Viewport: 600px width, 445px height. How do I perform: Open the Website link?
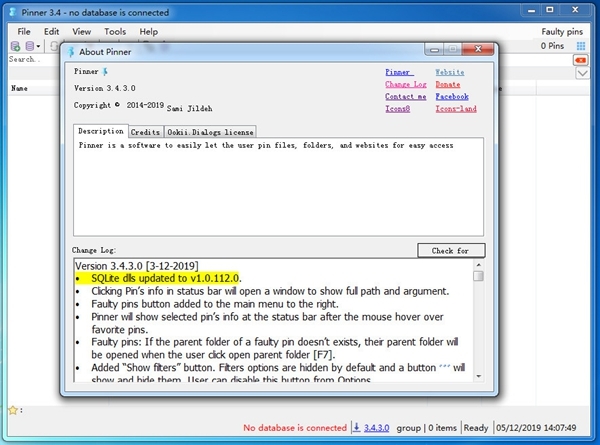pyautogui.click(x=450, y=72)
